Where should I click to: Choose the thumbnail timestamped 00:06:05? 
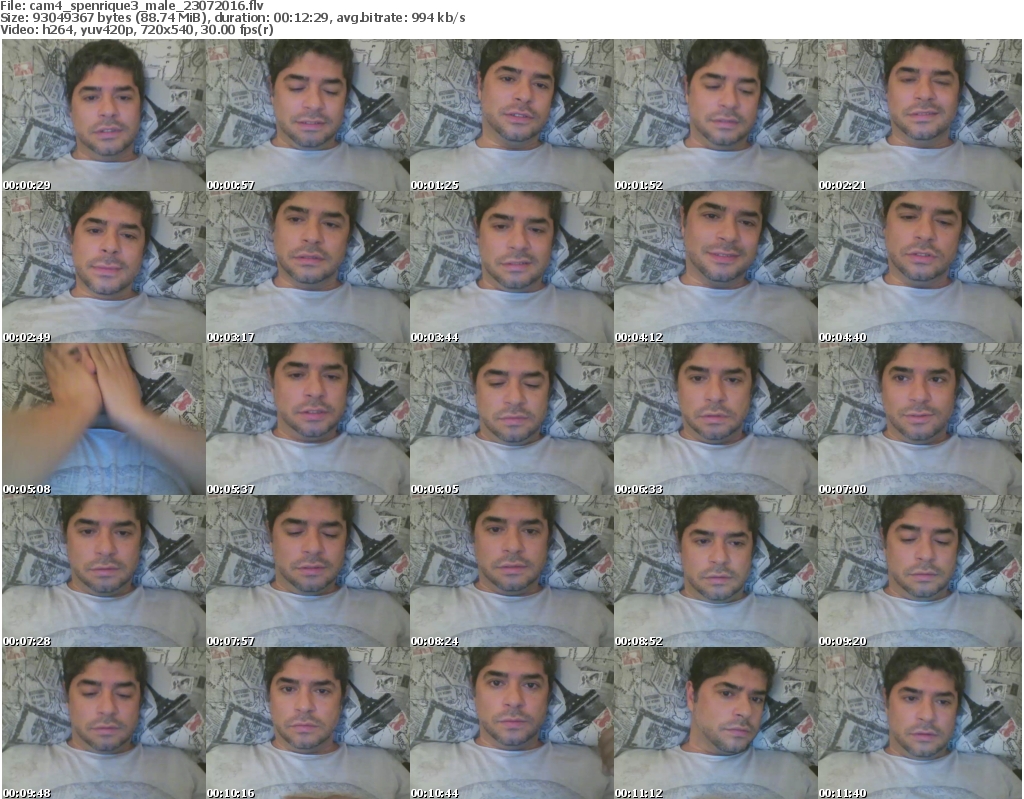[511, 419]
